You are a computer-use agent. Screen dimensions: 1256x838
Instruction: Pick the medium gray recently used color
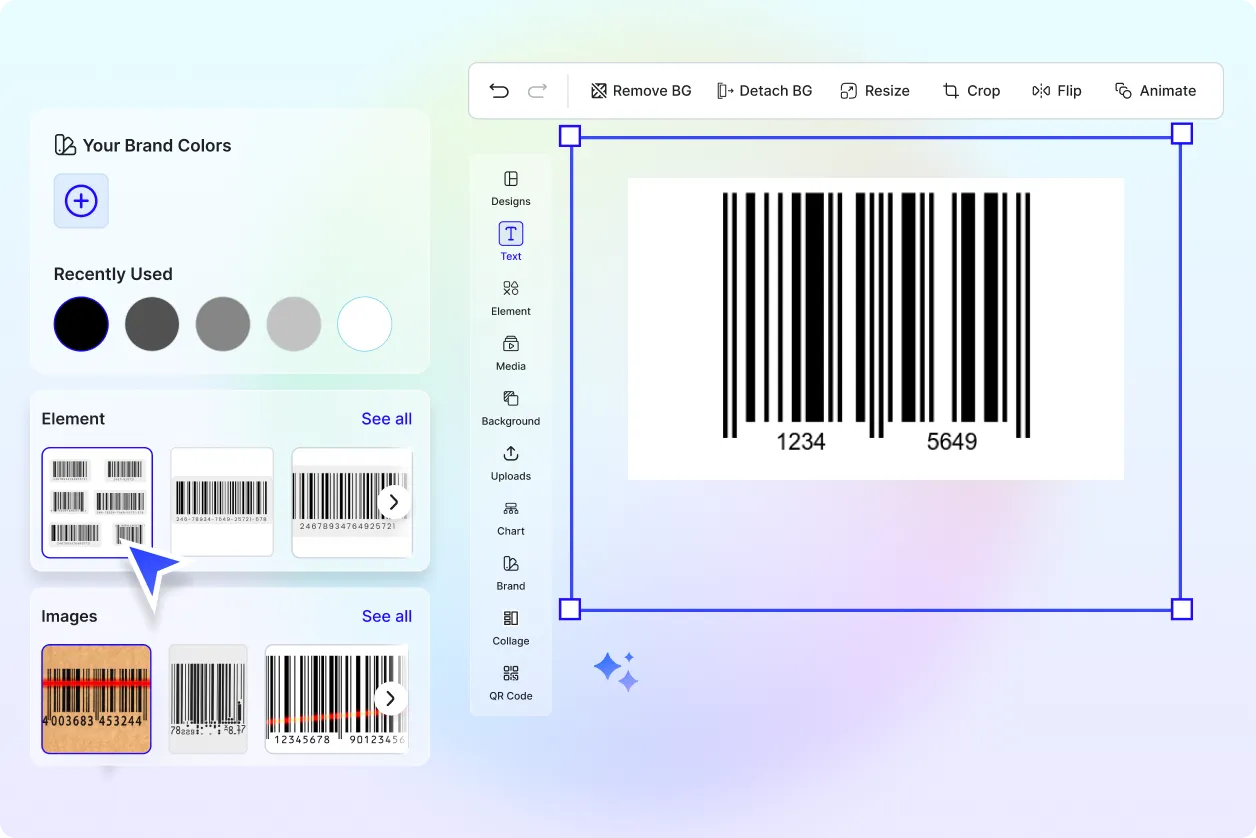pos(223,324)
